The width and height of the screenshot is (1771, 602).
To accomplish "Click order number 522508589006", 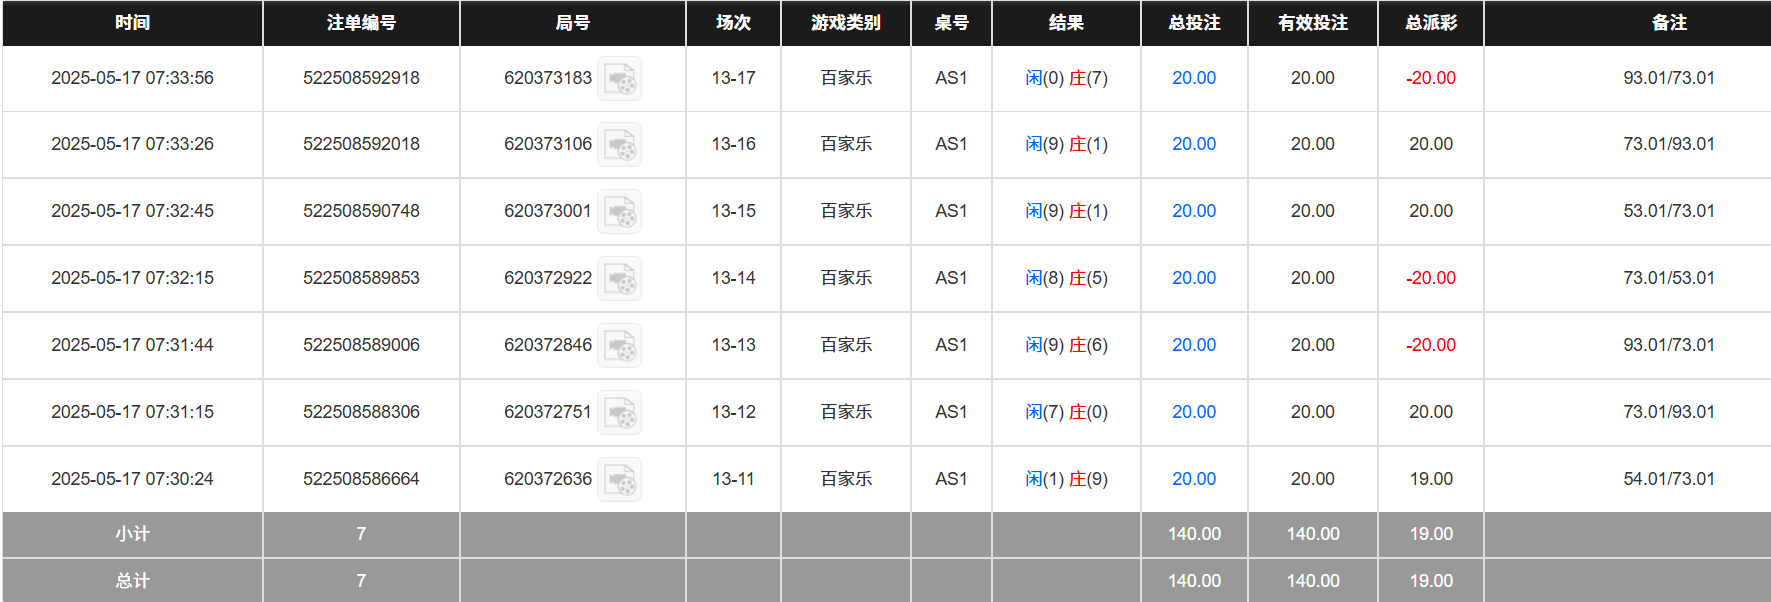I will (x=361, y=345).
